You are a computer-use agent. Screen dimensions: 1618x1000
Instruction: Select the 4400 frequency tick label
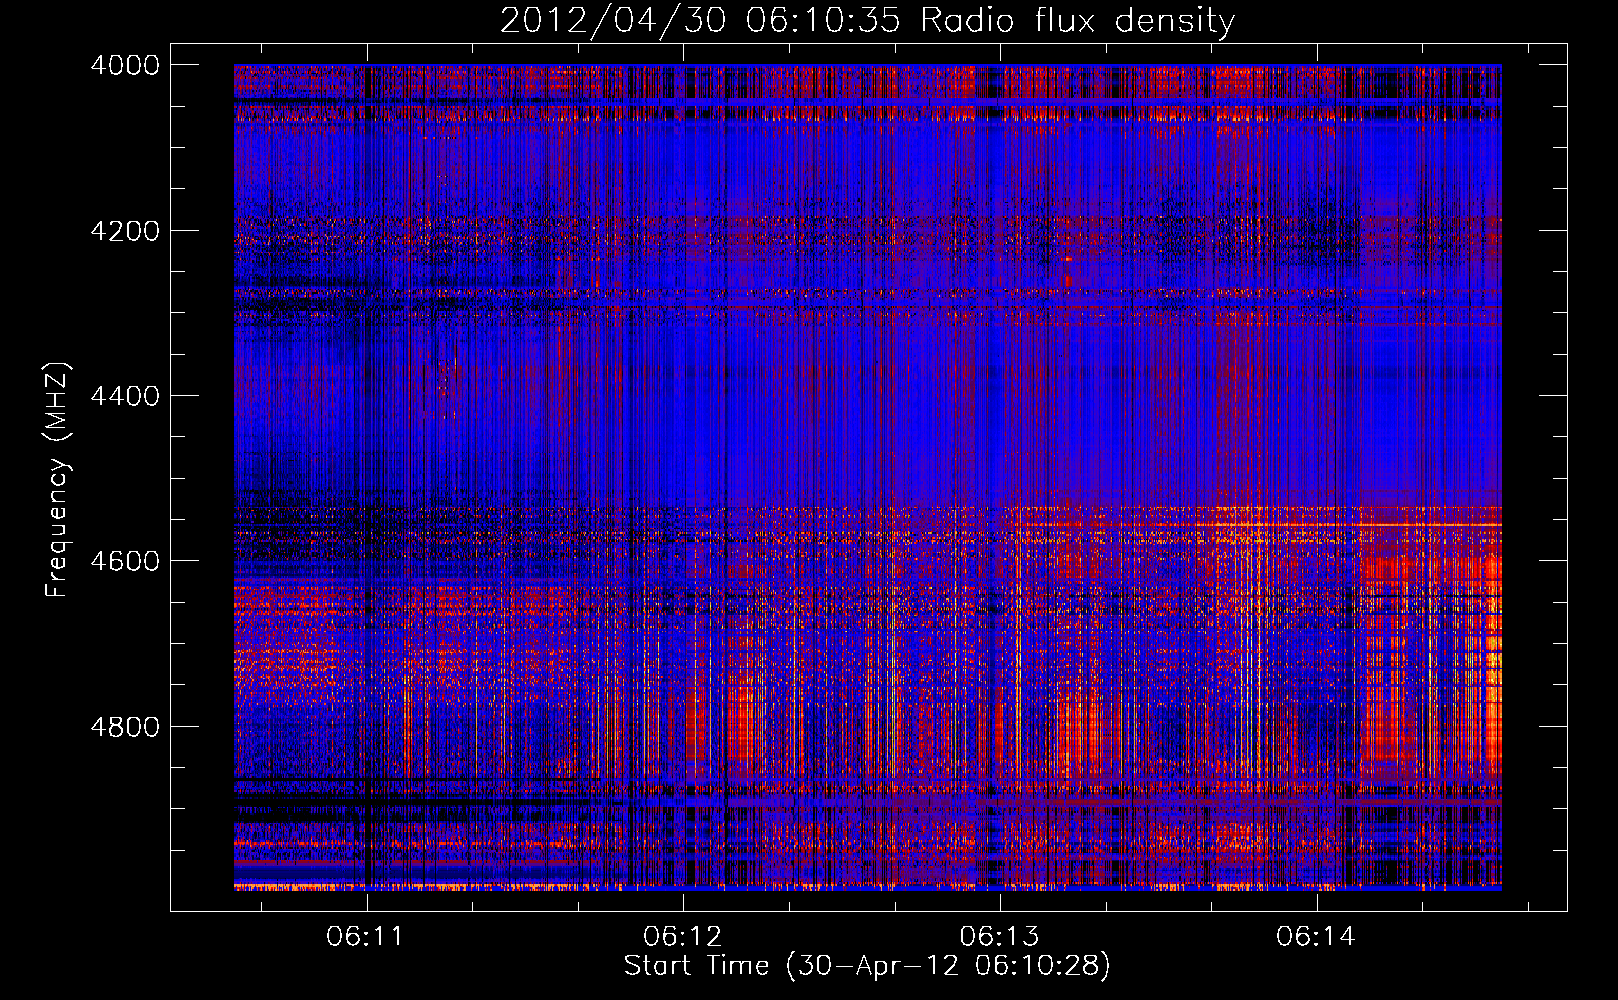[x=125, y=397]
